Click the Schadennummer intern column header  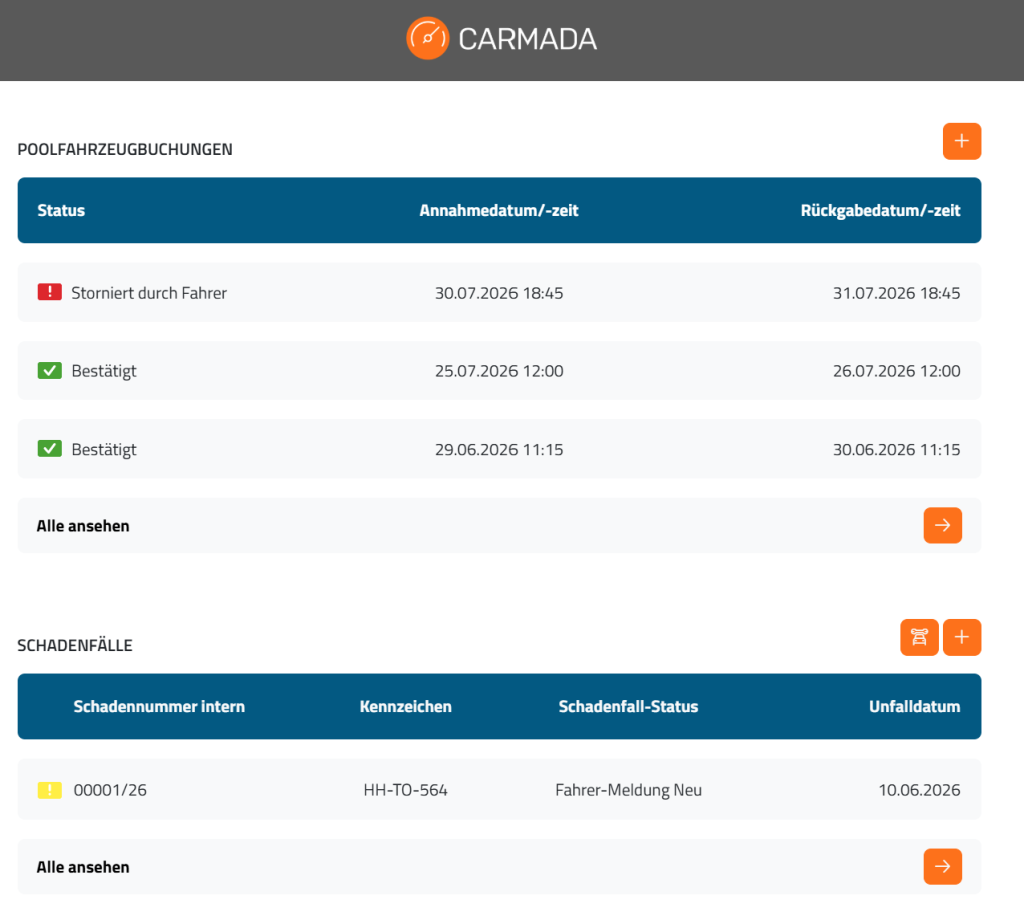click(159, 706)
